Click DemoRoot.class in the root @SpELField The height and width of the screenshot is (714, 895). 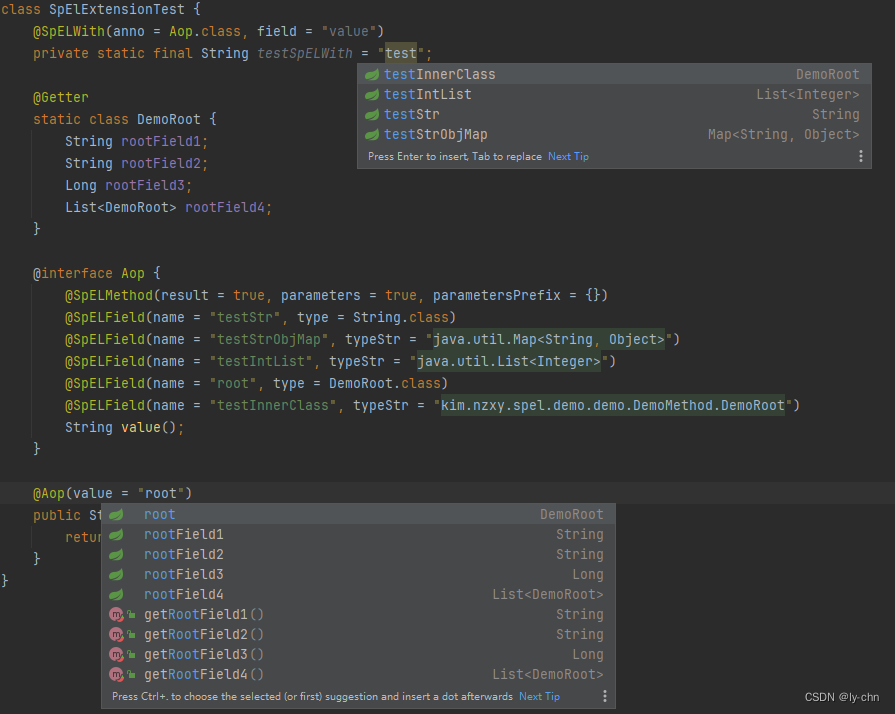click(x=384, y=384)
